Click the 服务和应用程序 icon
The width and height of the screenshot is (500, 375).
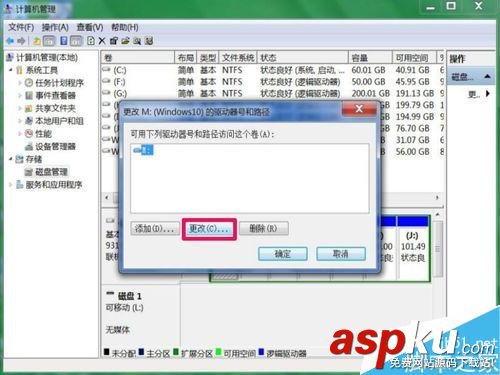(x=20, y=185)
